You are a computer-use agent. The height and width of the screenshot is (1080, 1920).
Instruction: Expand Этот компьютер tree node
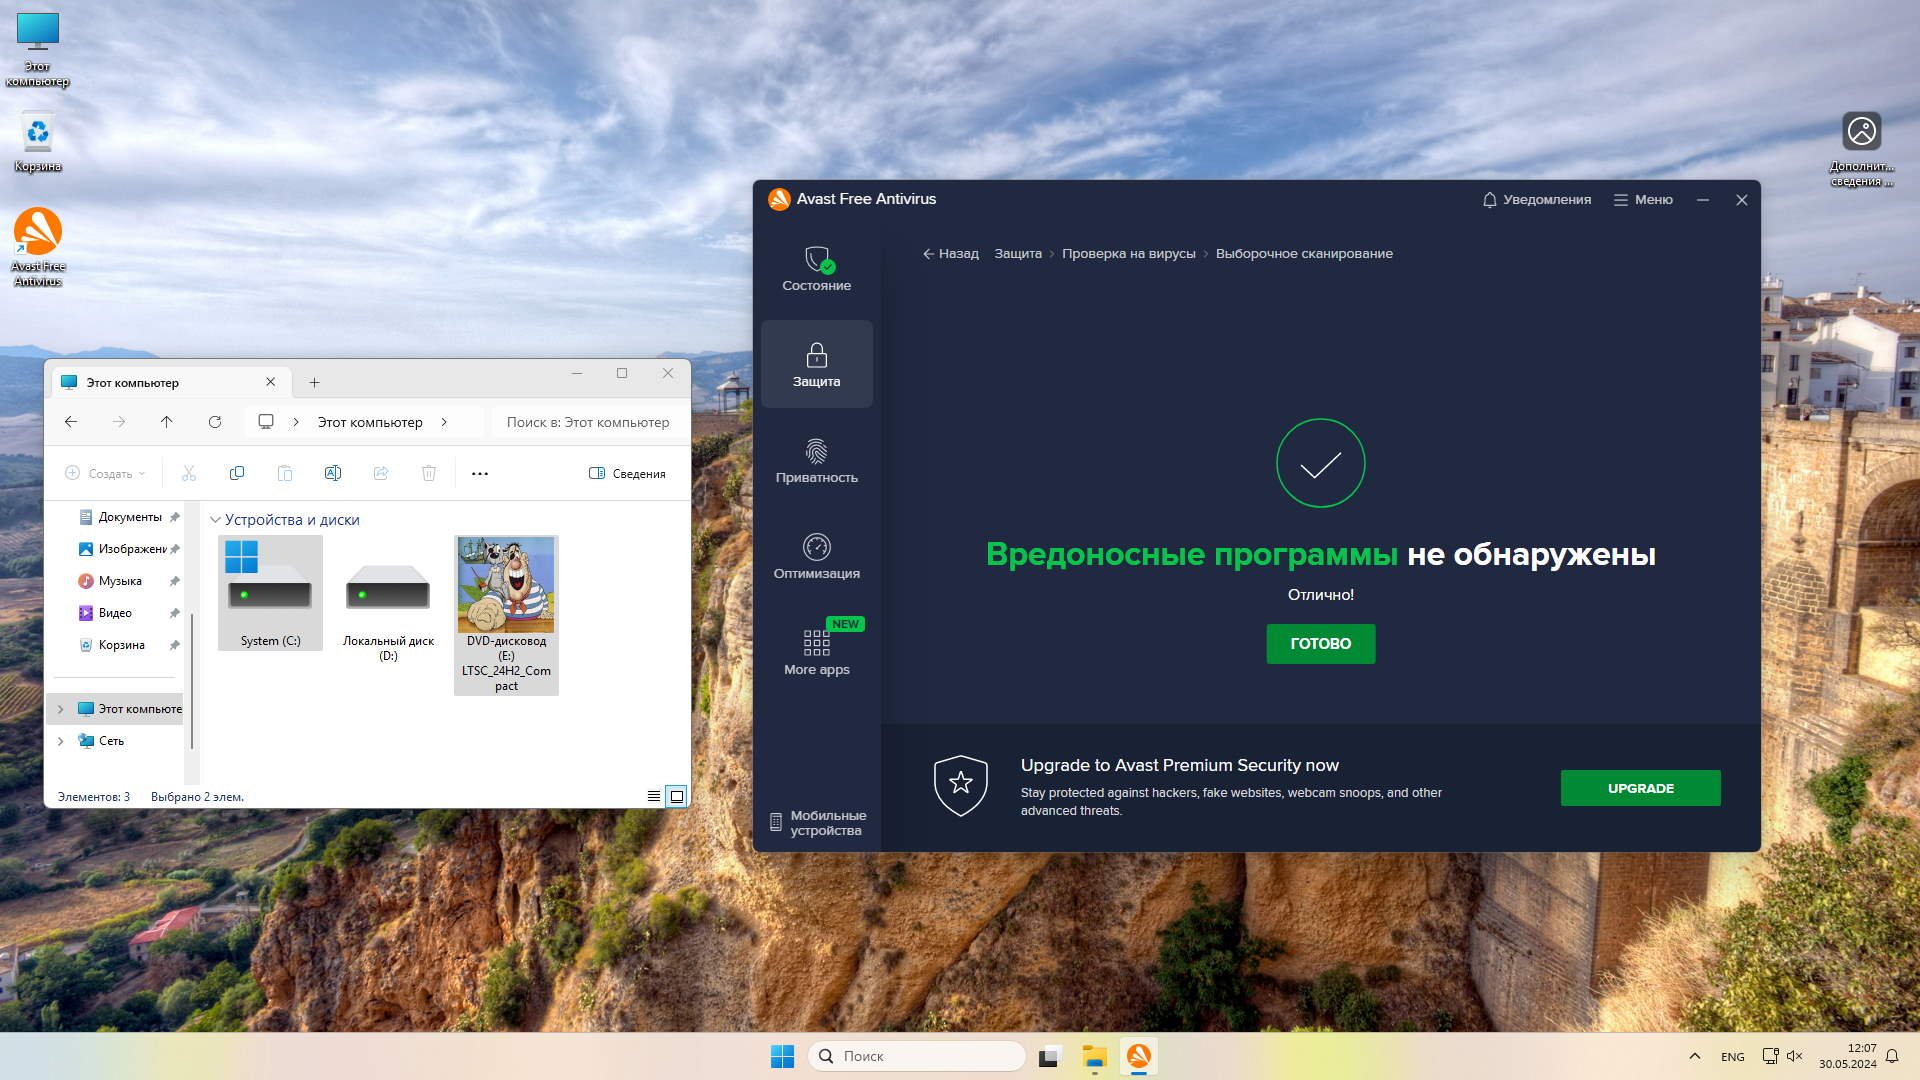click(60, 709)
